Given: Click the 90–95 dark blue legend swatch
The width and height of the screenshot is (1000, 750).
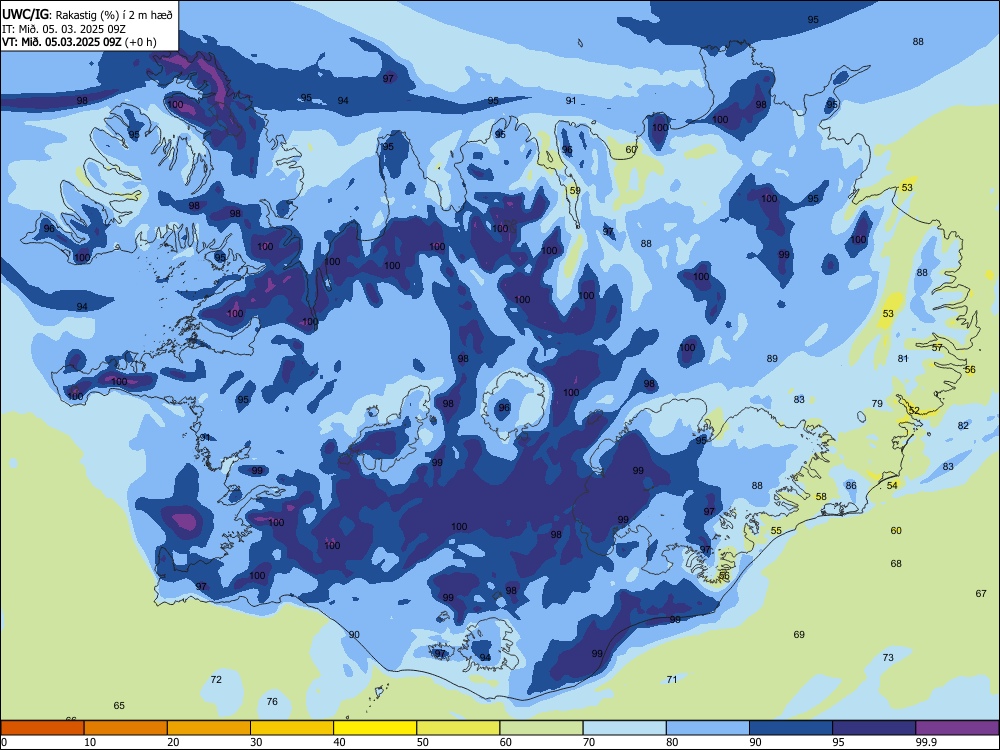Looking at the screenshot, I should click(791, 728).
